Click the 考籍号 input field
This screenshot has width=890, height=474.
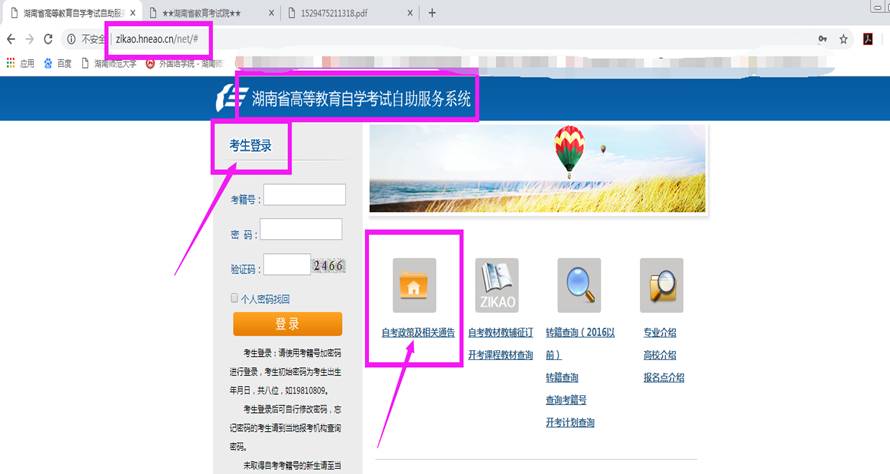click(303, 195)
